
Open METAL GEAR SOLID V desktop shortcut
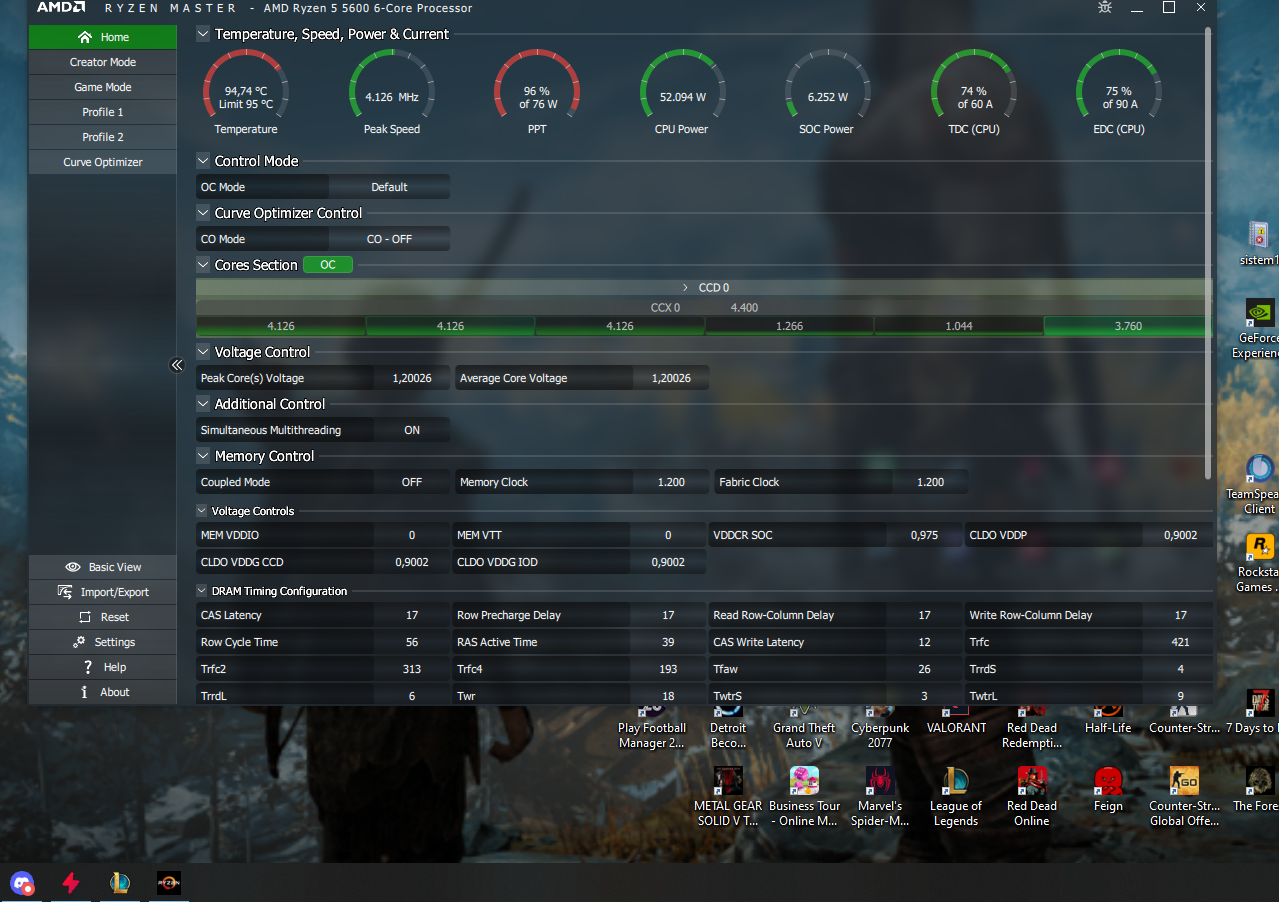click(728, 796)
